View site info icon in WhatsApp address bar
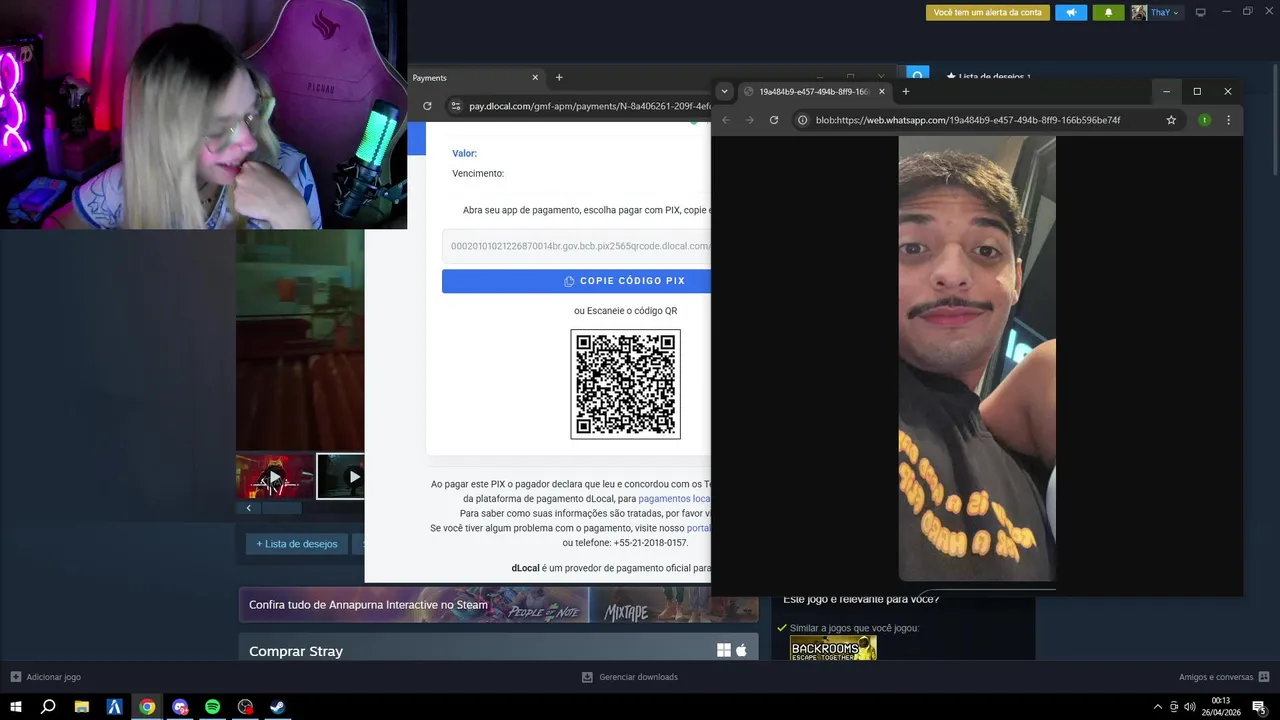The image size is (1280, 720). 802,120
